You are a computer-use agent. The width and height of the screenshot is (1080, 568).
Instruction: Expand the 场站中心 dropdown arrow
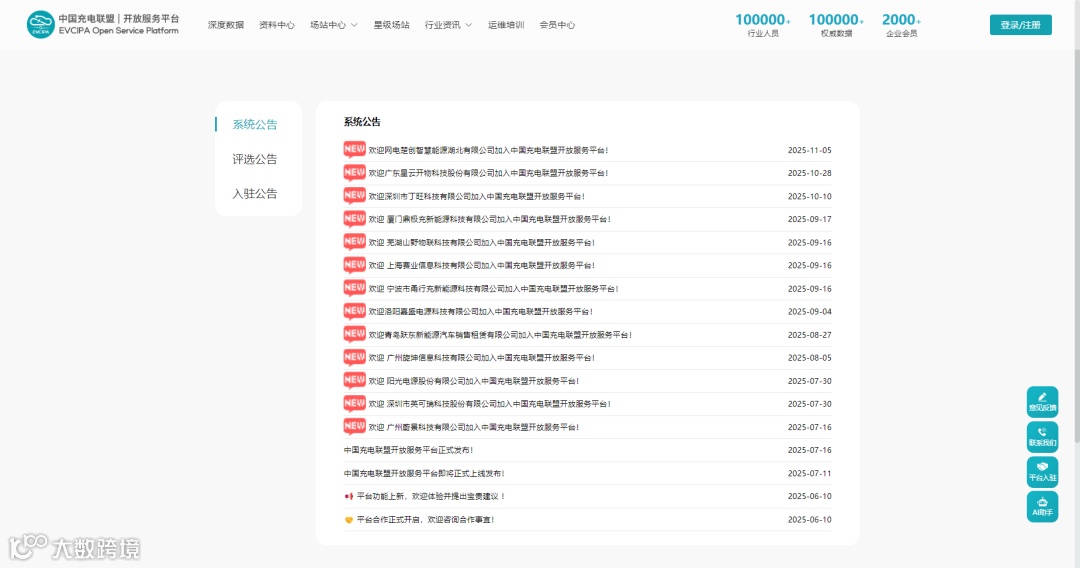354,25
